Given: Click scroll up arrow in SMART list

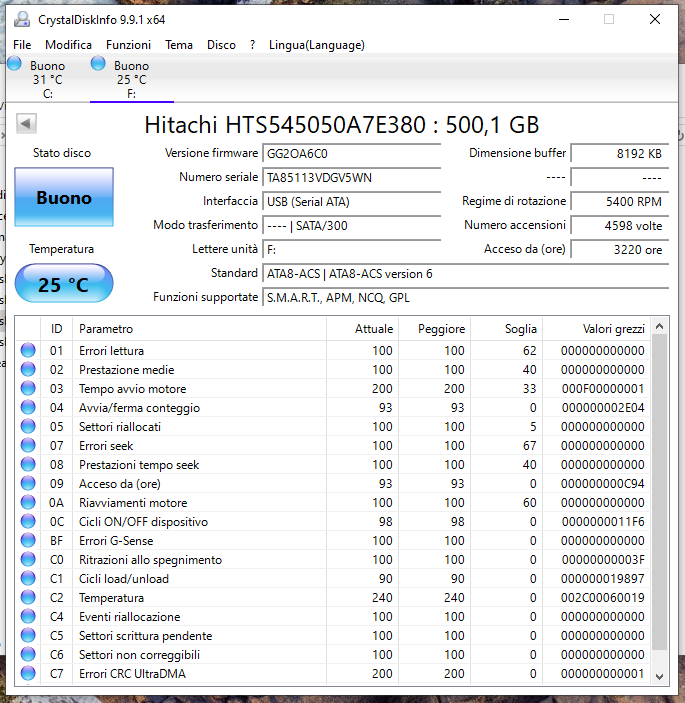Looking at the screenshot, I should 659,326.
